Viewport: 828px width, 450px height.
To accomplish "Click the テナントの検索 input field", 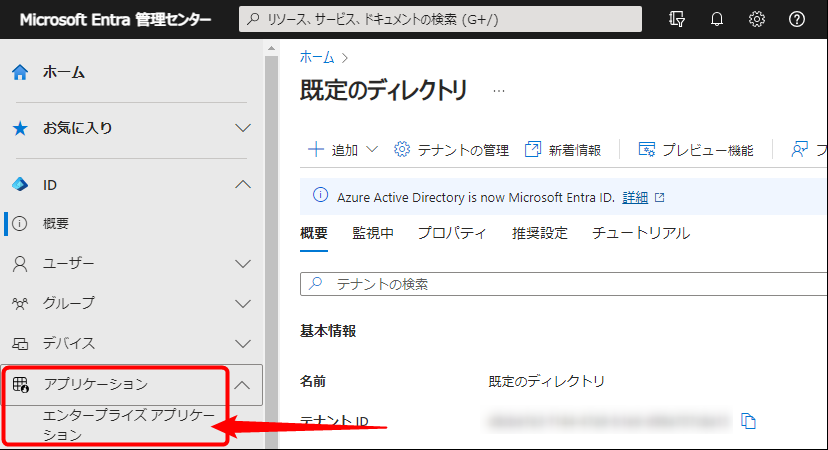I will (x=563, y=284).
